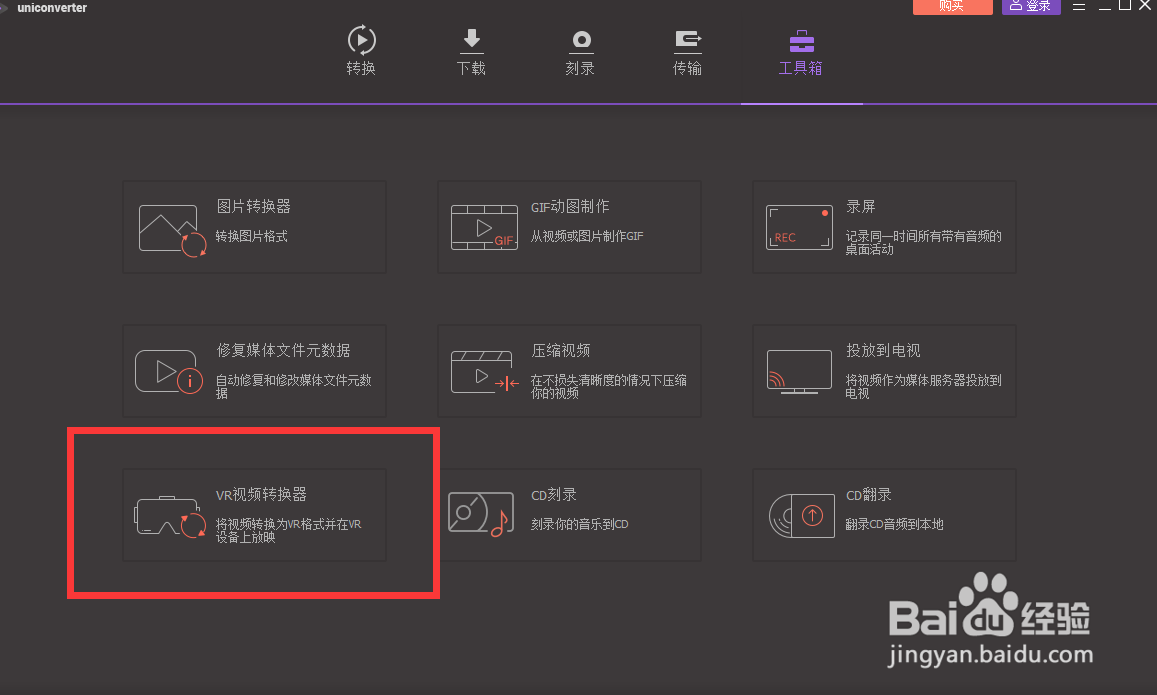Viewport: 1157px width, 695px height.
Task: Select the 传输 (Transfer) tab
Action: click(688, 51)
